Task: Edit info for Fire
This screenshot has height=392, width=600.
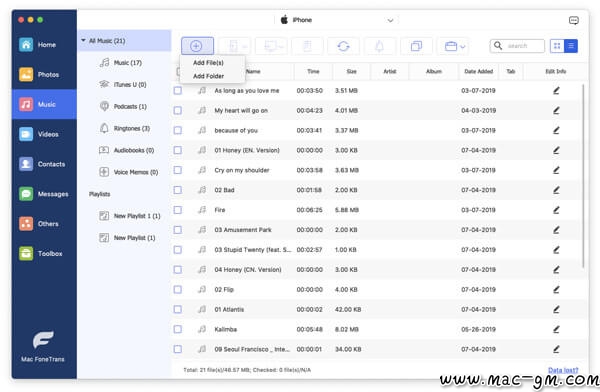Action: [556, 210]
